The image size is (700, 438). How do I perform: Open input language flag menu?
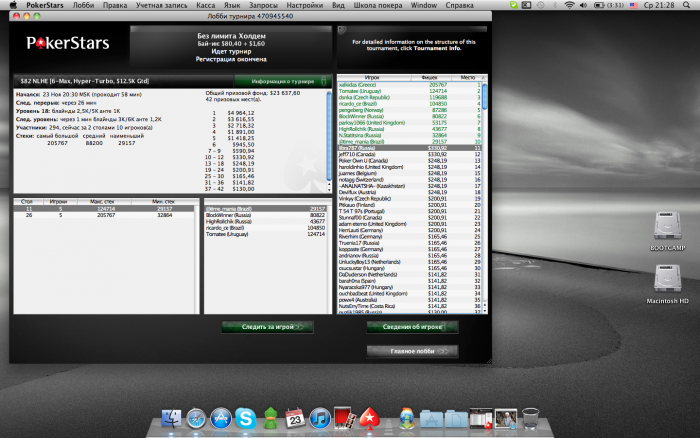633,5
